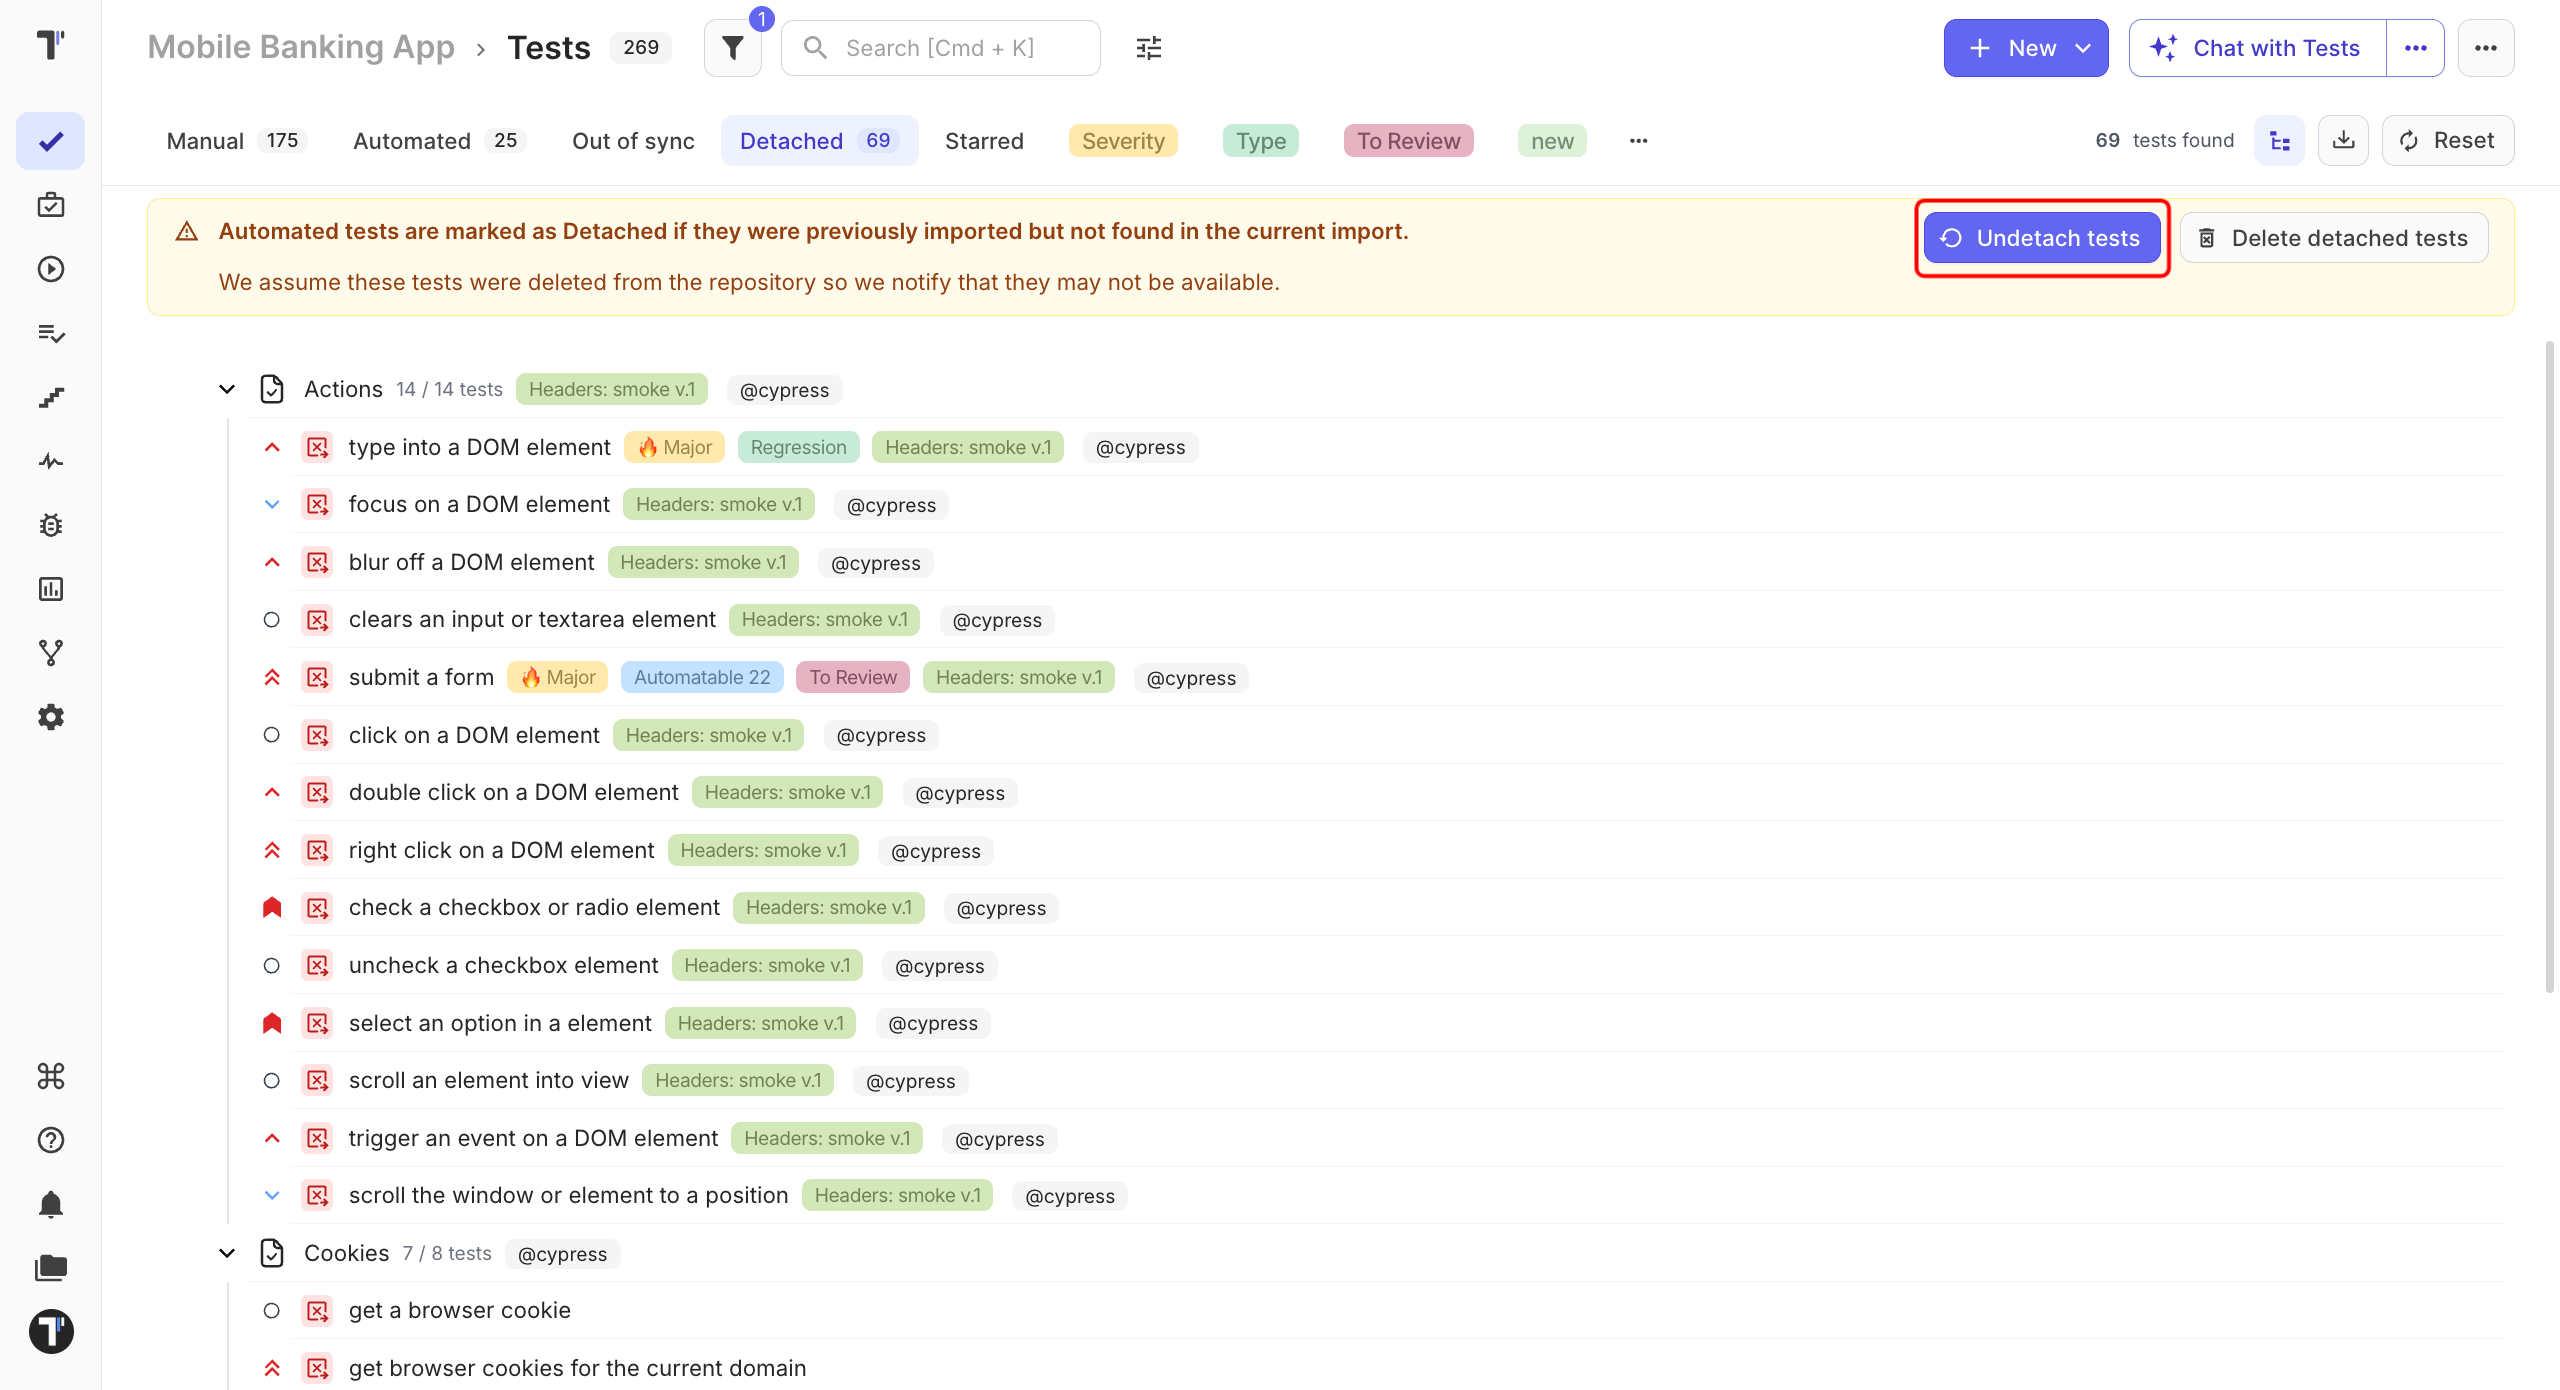Open the To Review filter tab
Screen dimensions: 2560x1390
point(1408,141)
